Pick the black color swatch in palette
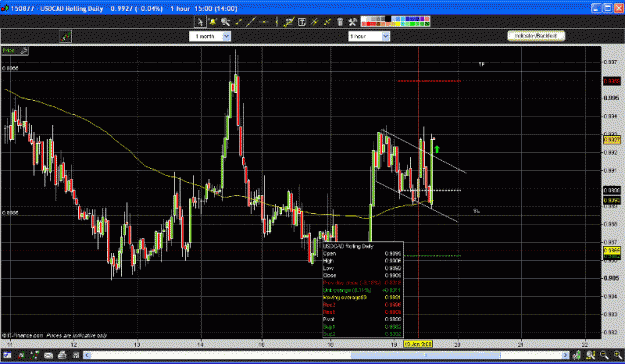Screen dimensions: 625x364 388,19
